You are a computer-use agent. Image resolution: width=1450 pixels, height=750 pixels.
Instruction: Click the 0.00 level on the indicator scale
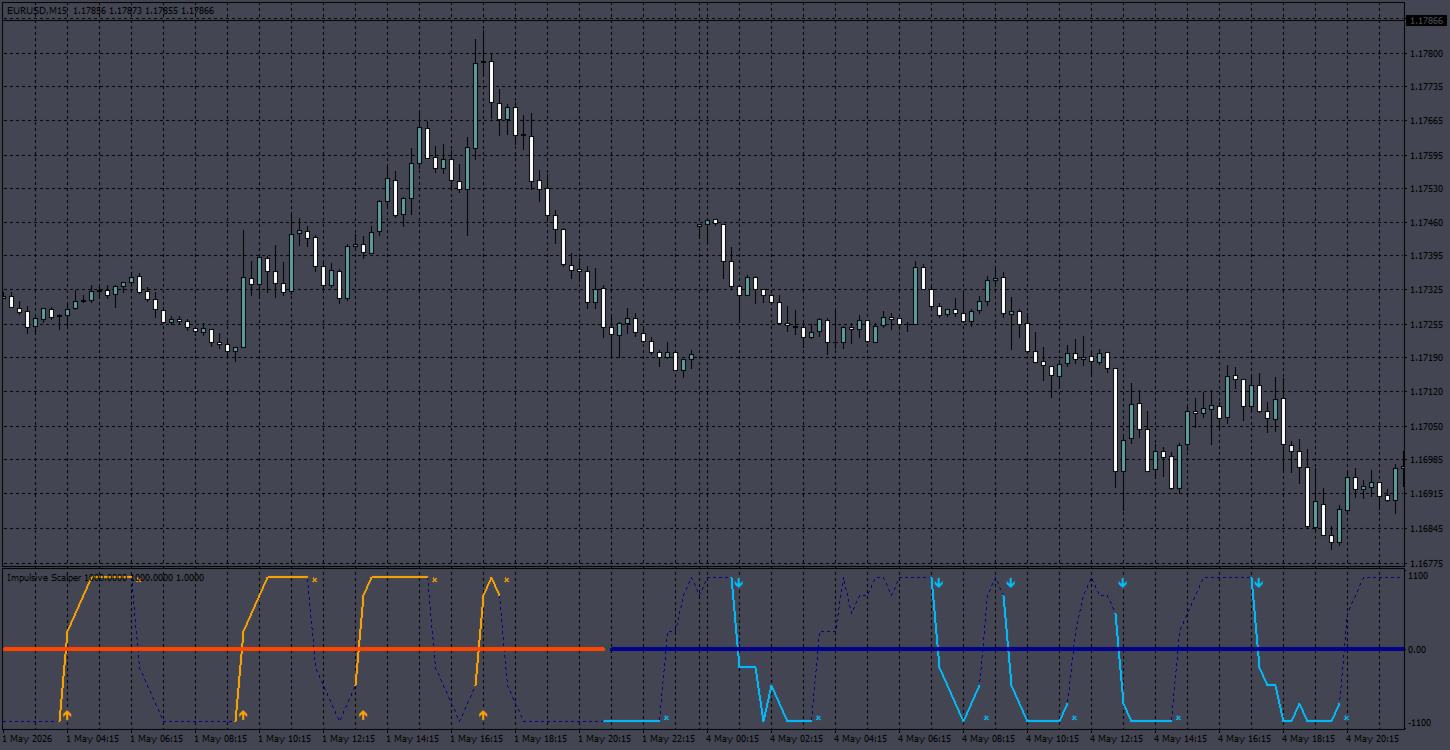[1418, 650]
